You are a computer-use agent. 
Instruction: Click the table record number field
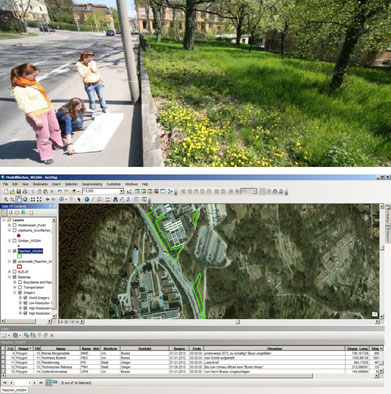23,383
